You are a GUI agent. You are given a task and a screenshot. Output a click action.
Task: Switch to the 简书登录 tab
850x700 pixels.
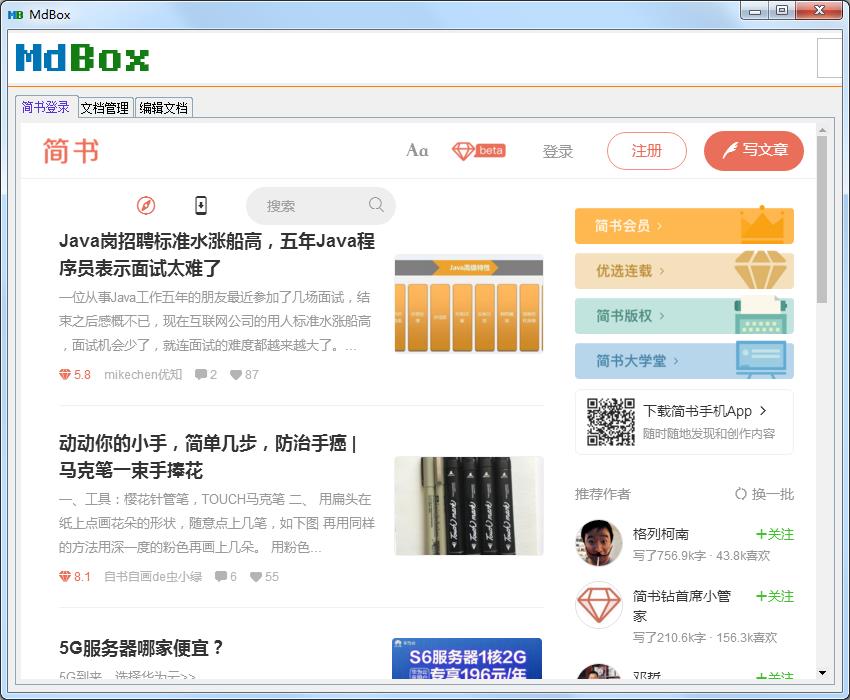pos(46,107)
